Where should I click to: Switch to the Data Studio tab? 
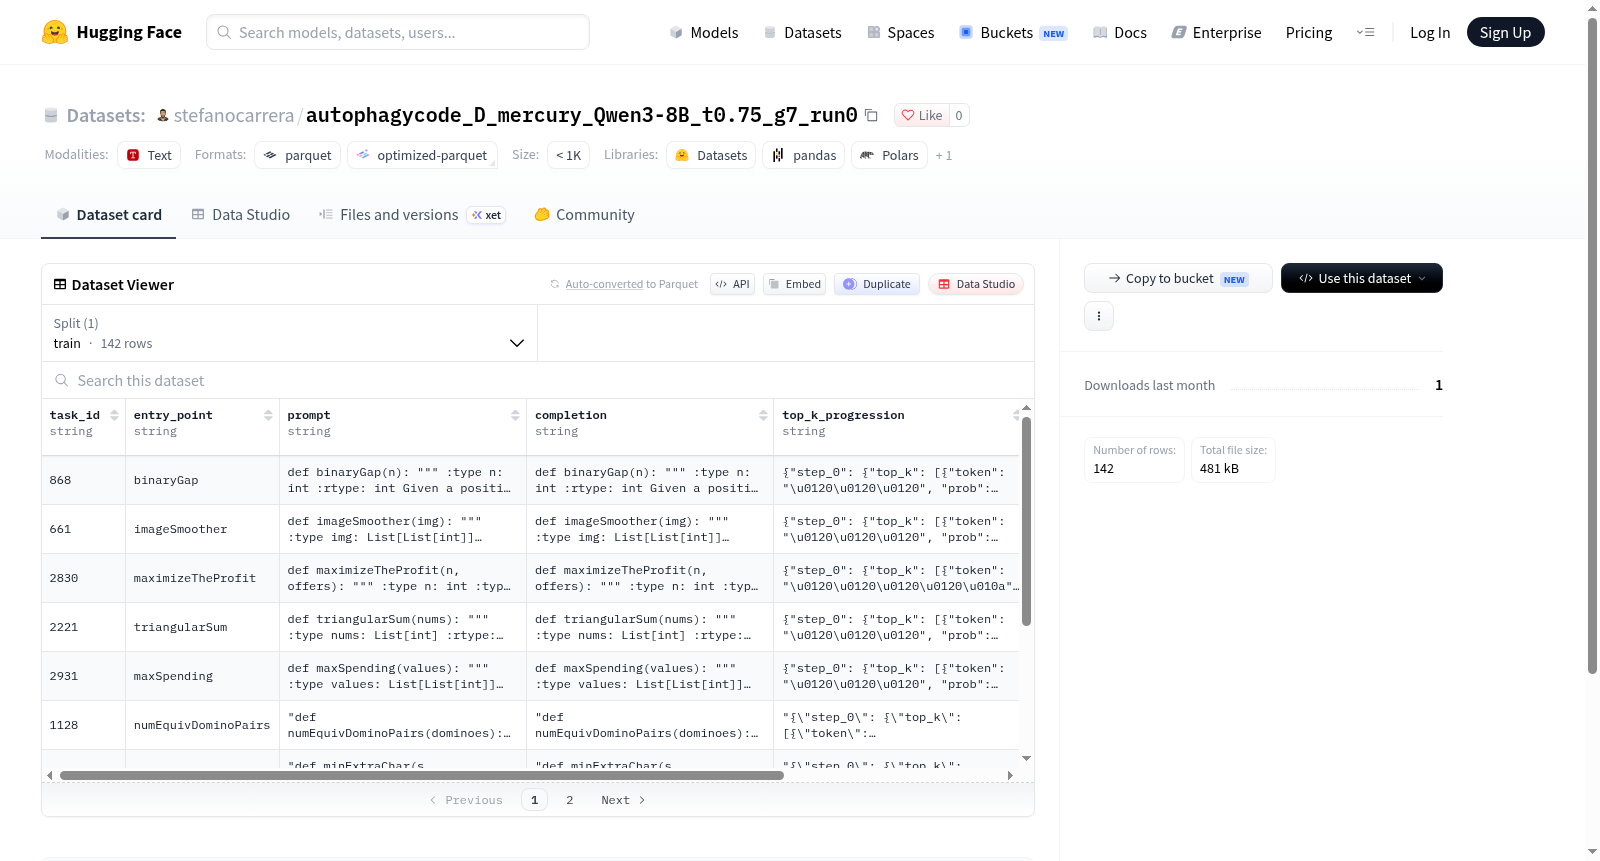point(240,214)
